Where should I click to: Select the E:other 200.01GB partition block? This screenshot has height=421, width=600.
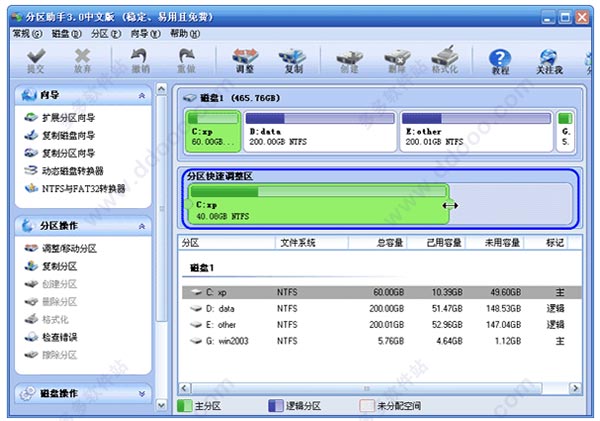pyautogui.click(x=476, y=131)
